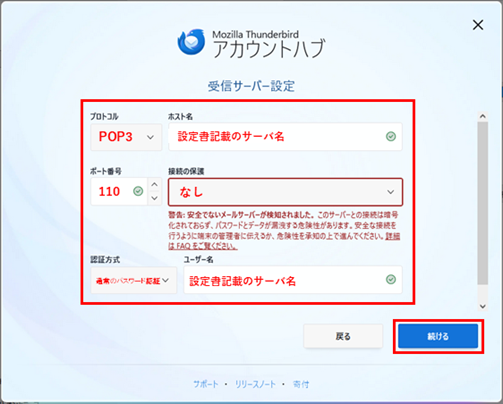Close the Account Hub dialog
503x404 pixels.
(478, 25)
